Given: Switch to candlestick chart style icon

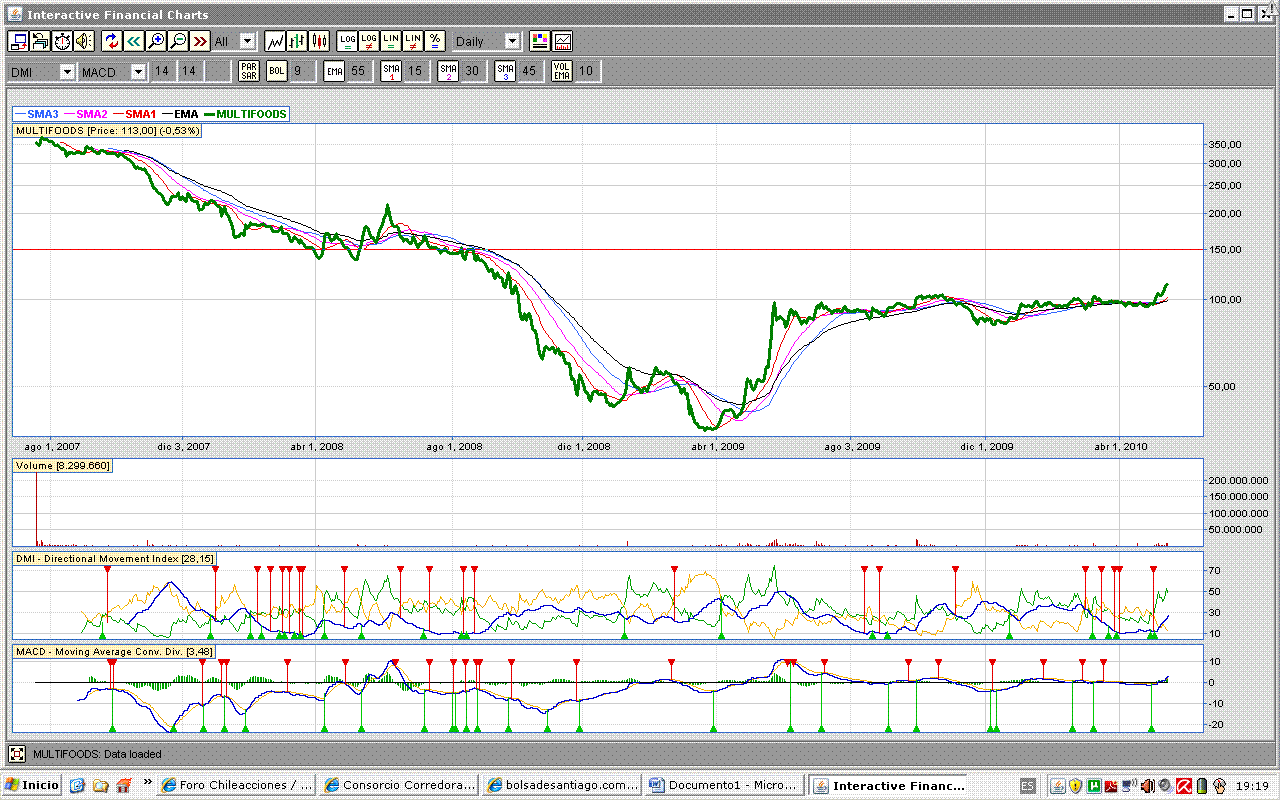Looking at the screenshot, I should [x=319, y=41].
